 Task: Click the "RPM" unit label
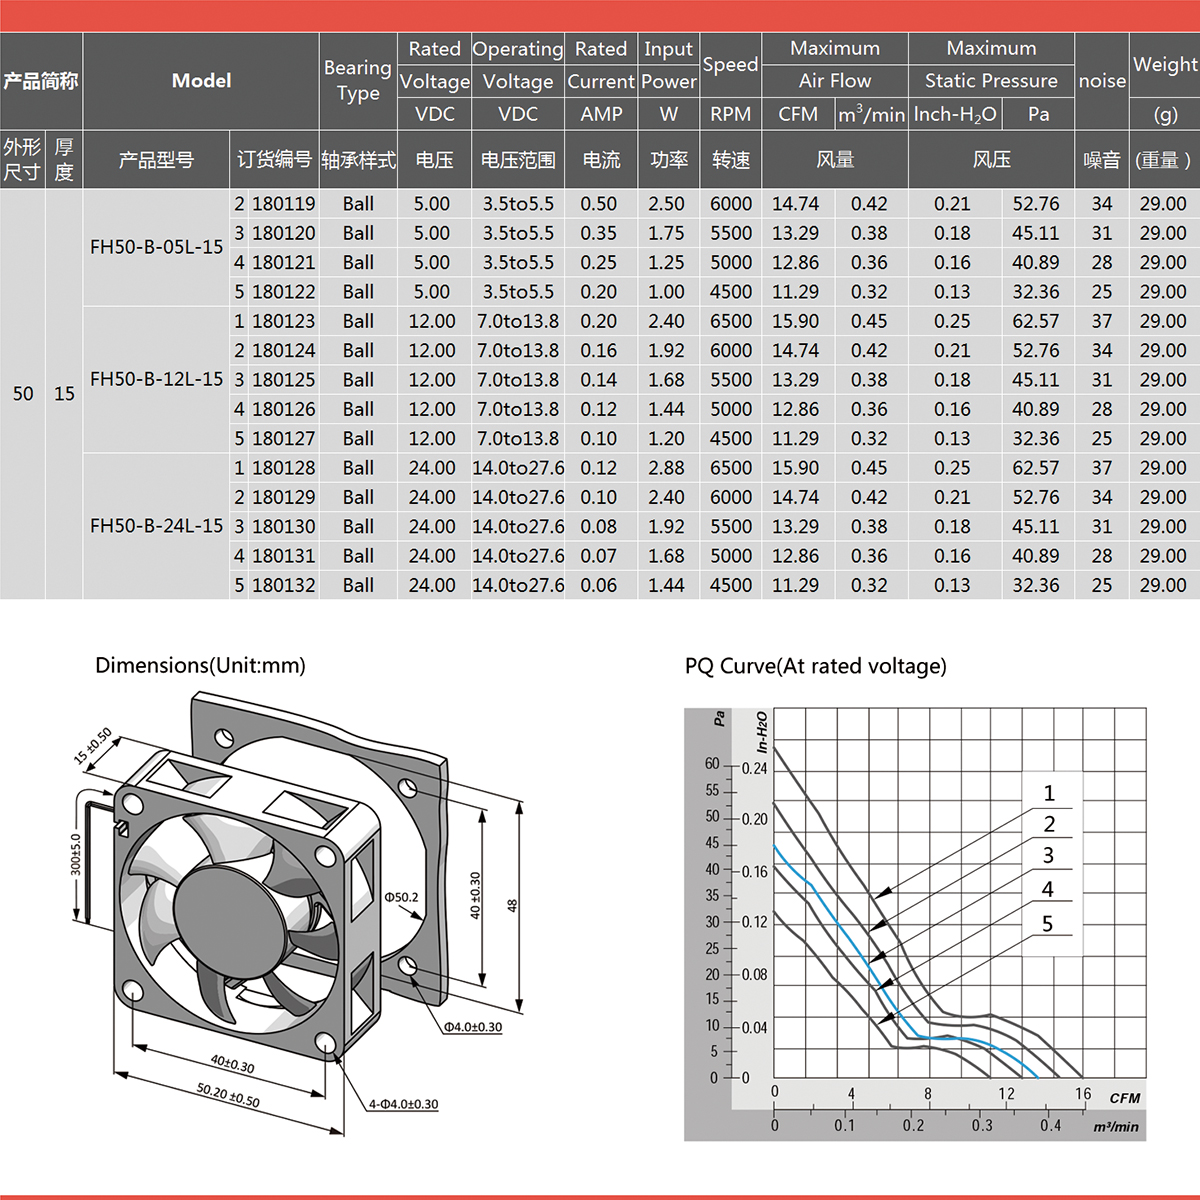[x=730, y=114]
